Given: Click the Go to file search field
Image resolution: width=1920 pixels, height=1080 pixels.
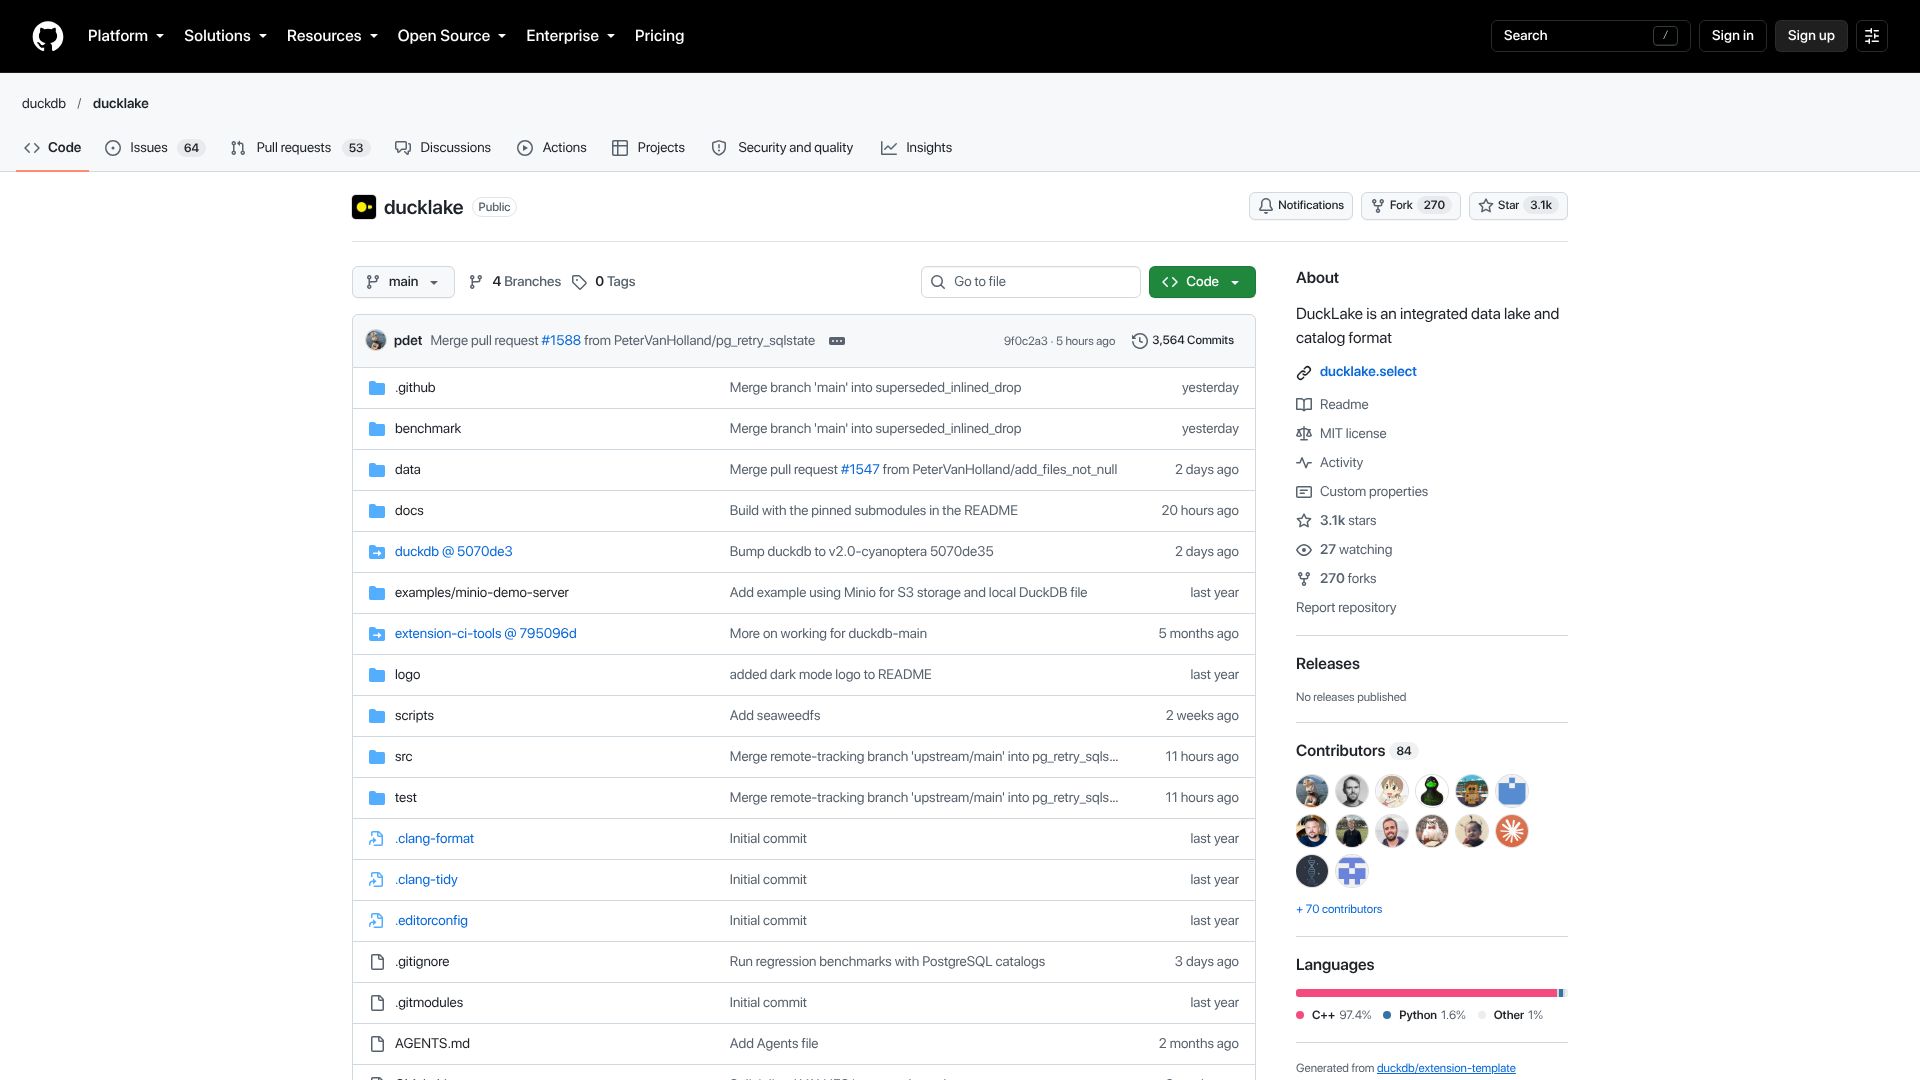Looking at the screenshot, I should (x=1030, y=282).
